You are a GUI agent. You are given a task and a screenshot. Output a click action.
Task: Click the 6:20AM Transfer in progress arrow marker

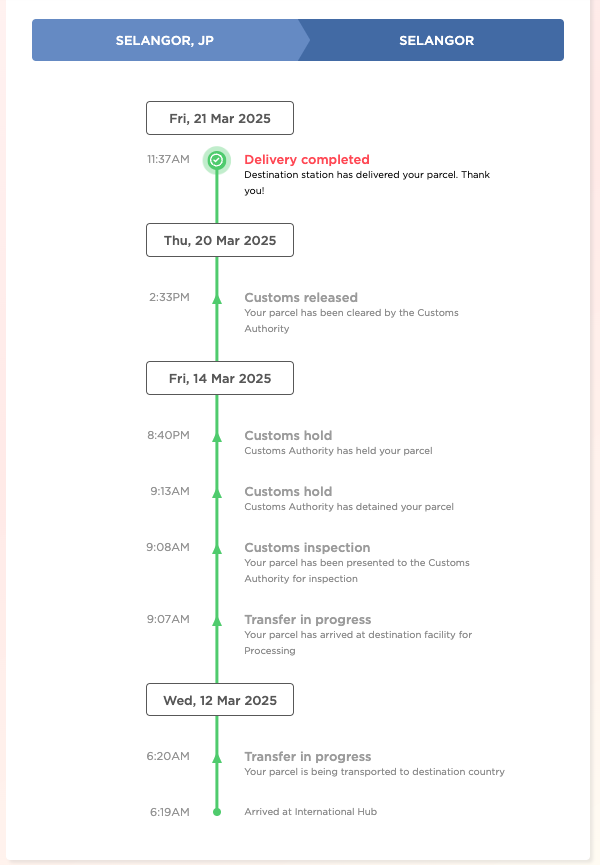(x=216, y=757)
